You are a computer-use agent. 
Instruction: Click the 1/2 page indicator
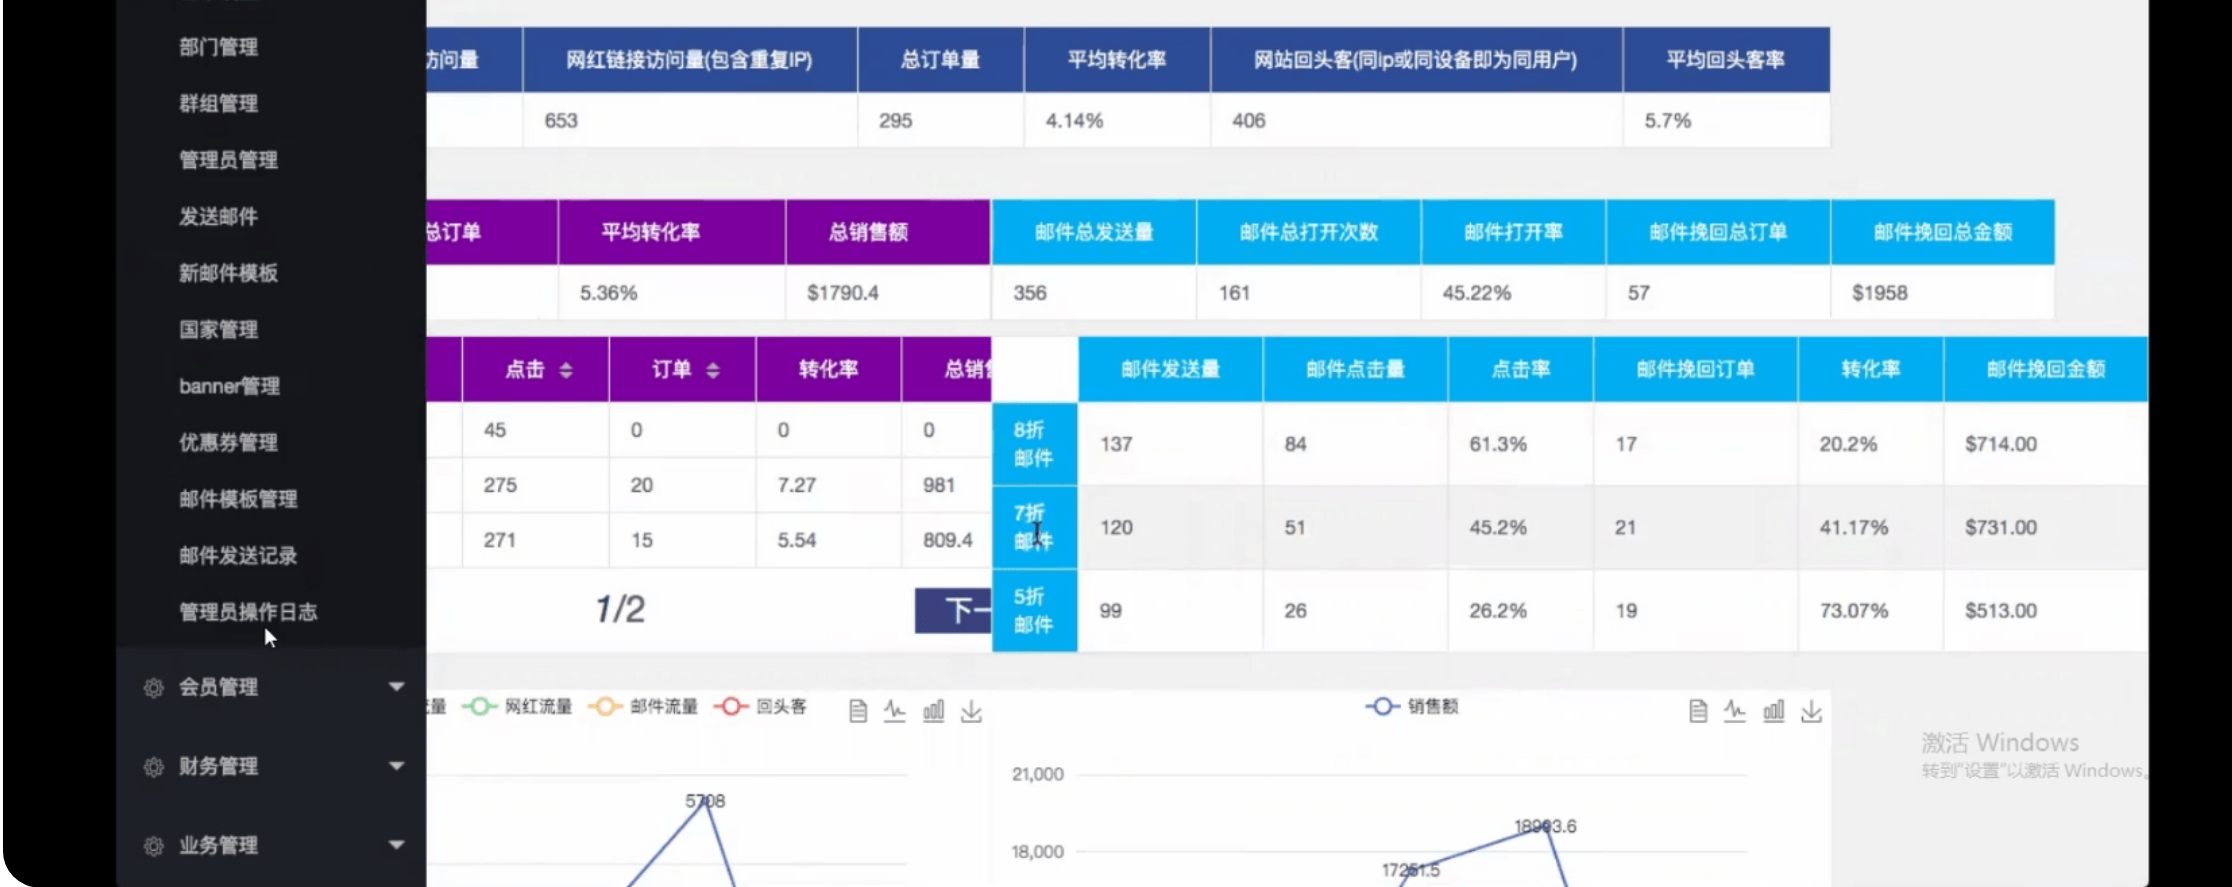coord(620,609)
